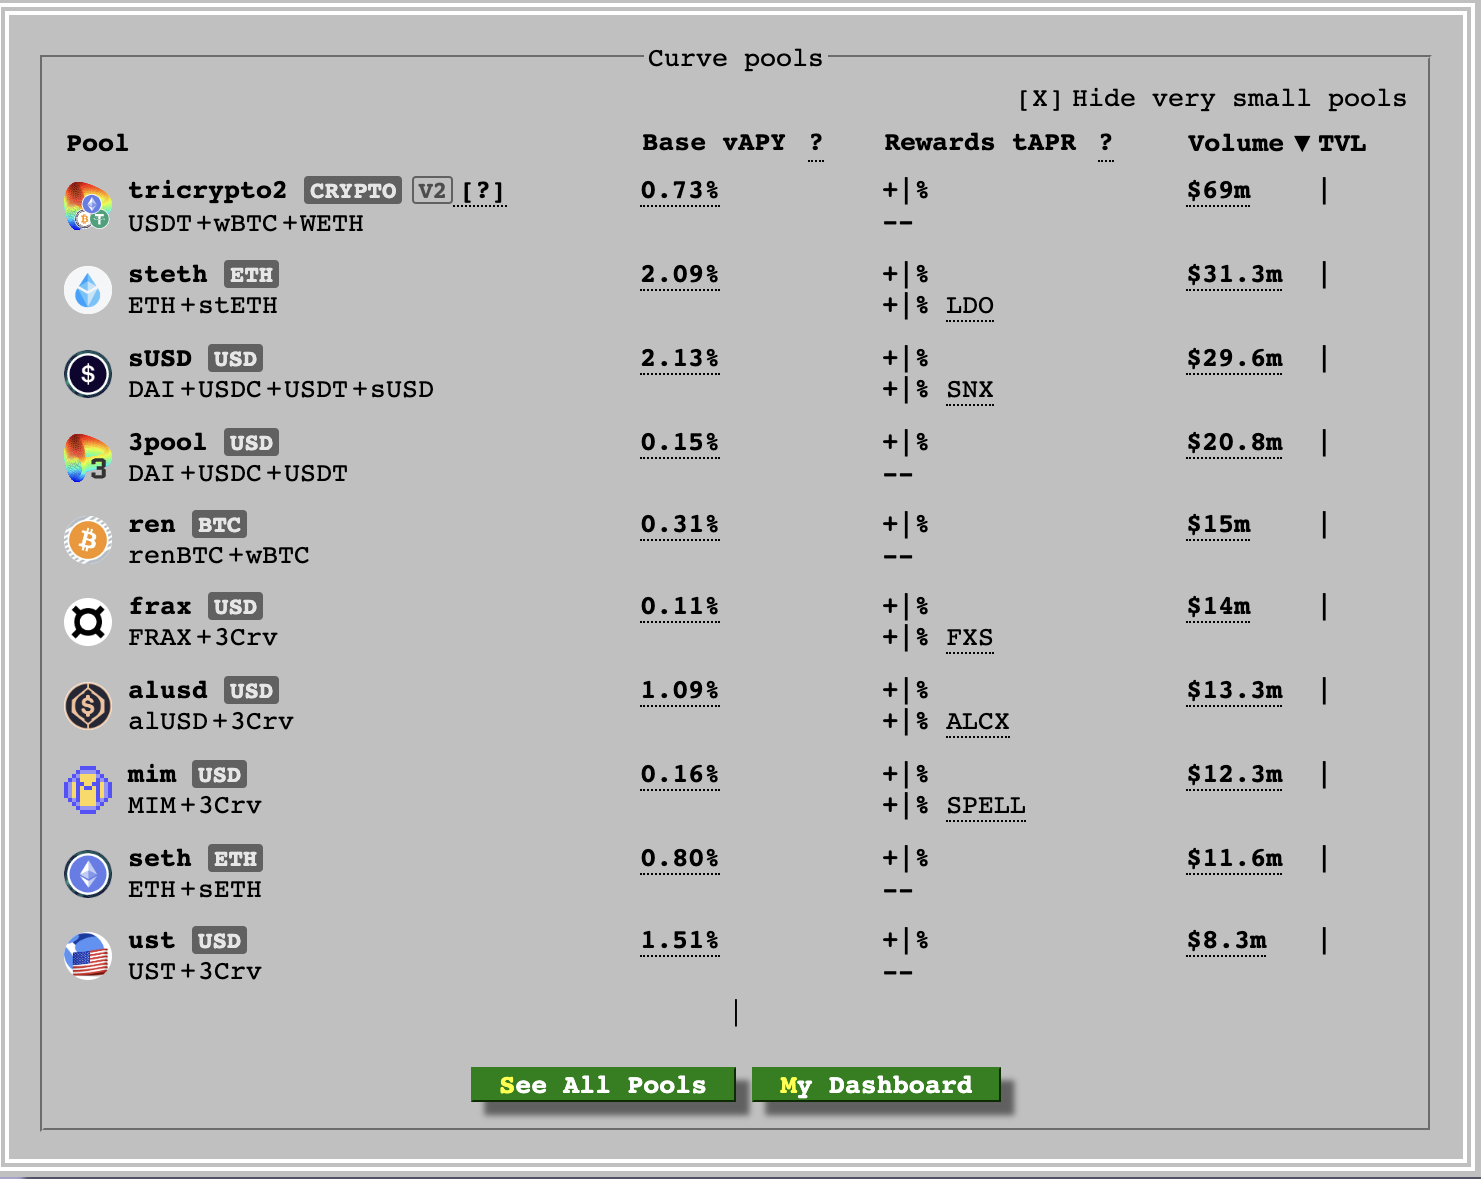Image resolution: width=1481 pixels, height=1179 pixels.
Task: Open My Dashboard button
Action: pyautogui.click(x=876, y=1085)
